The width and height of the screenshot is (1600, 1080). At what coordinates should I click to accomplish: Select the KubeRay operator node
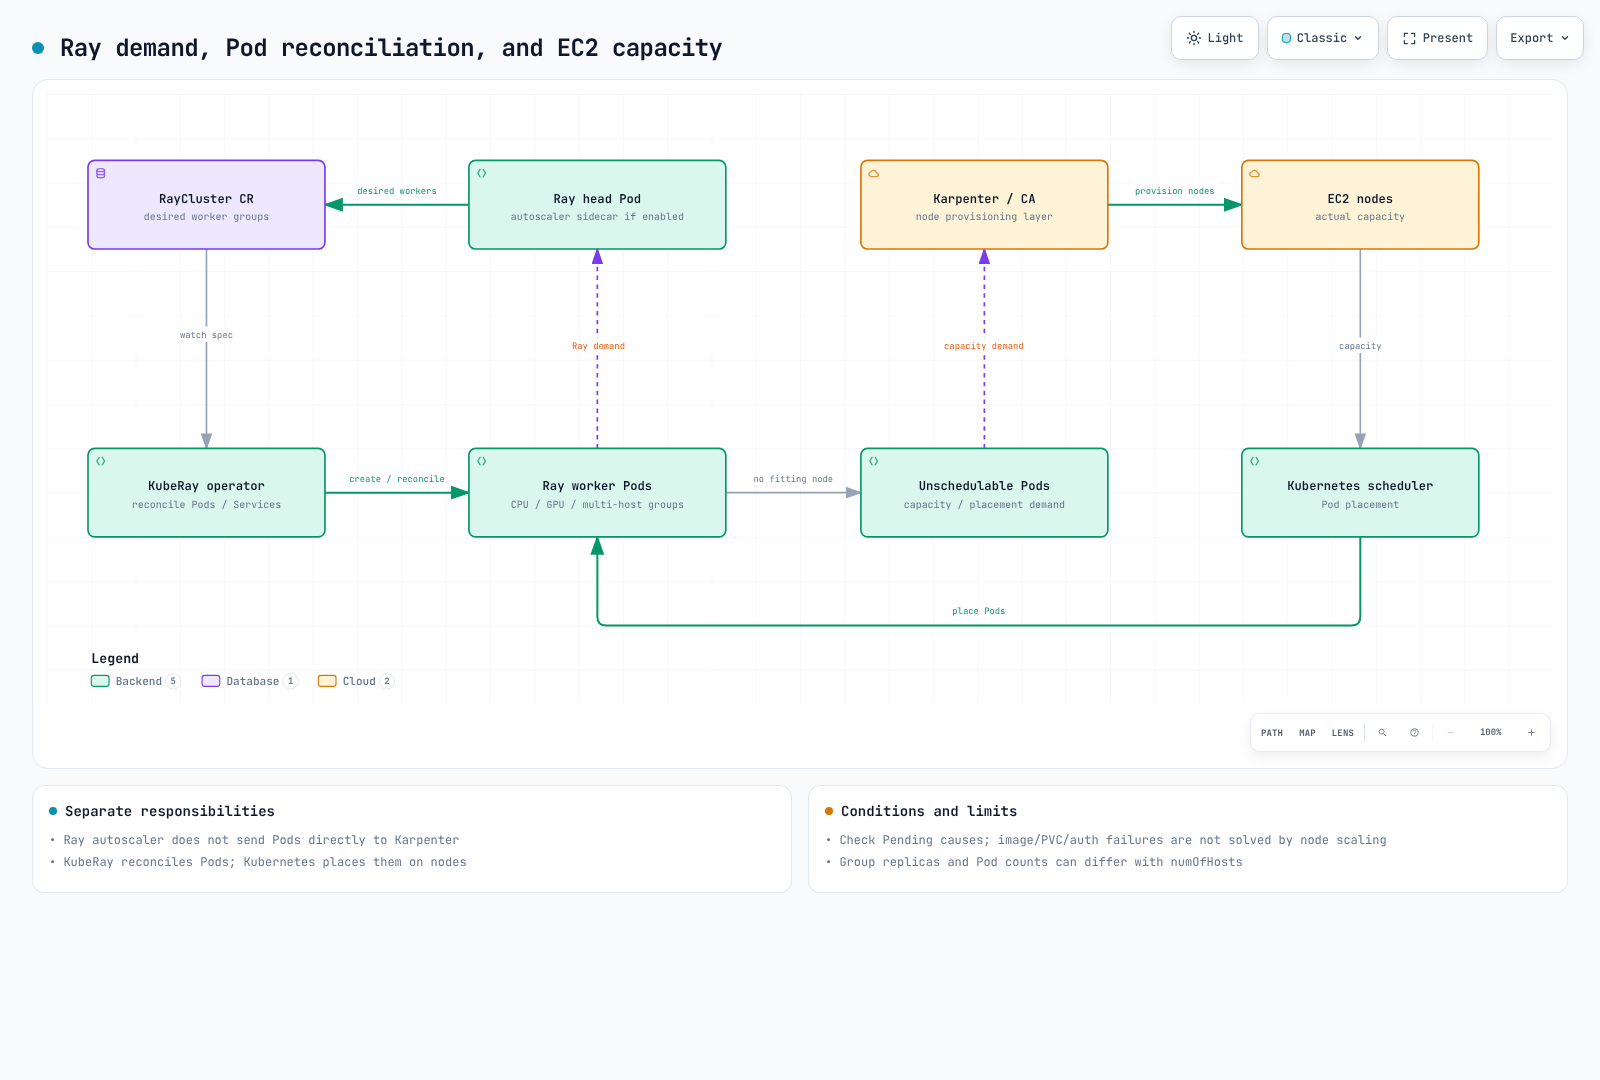(x=206, y=493)
